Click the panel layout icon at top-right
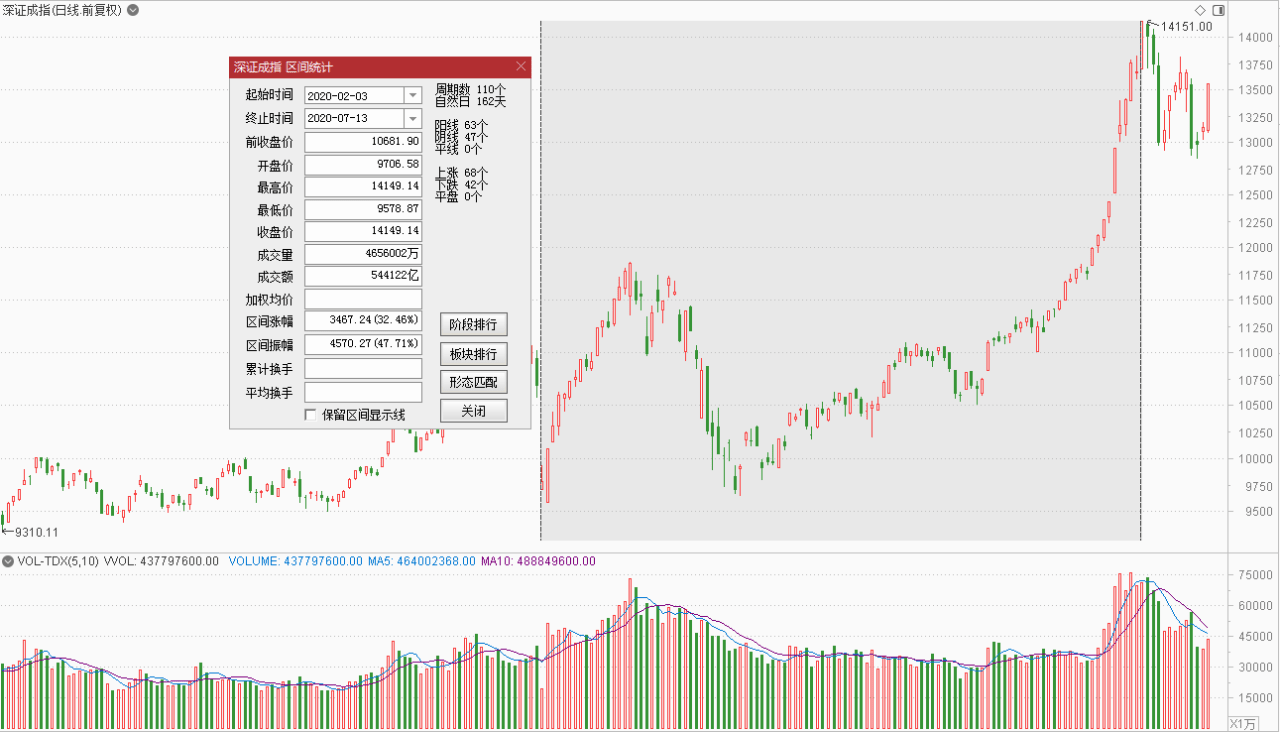 [1217, 10]
